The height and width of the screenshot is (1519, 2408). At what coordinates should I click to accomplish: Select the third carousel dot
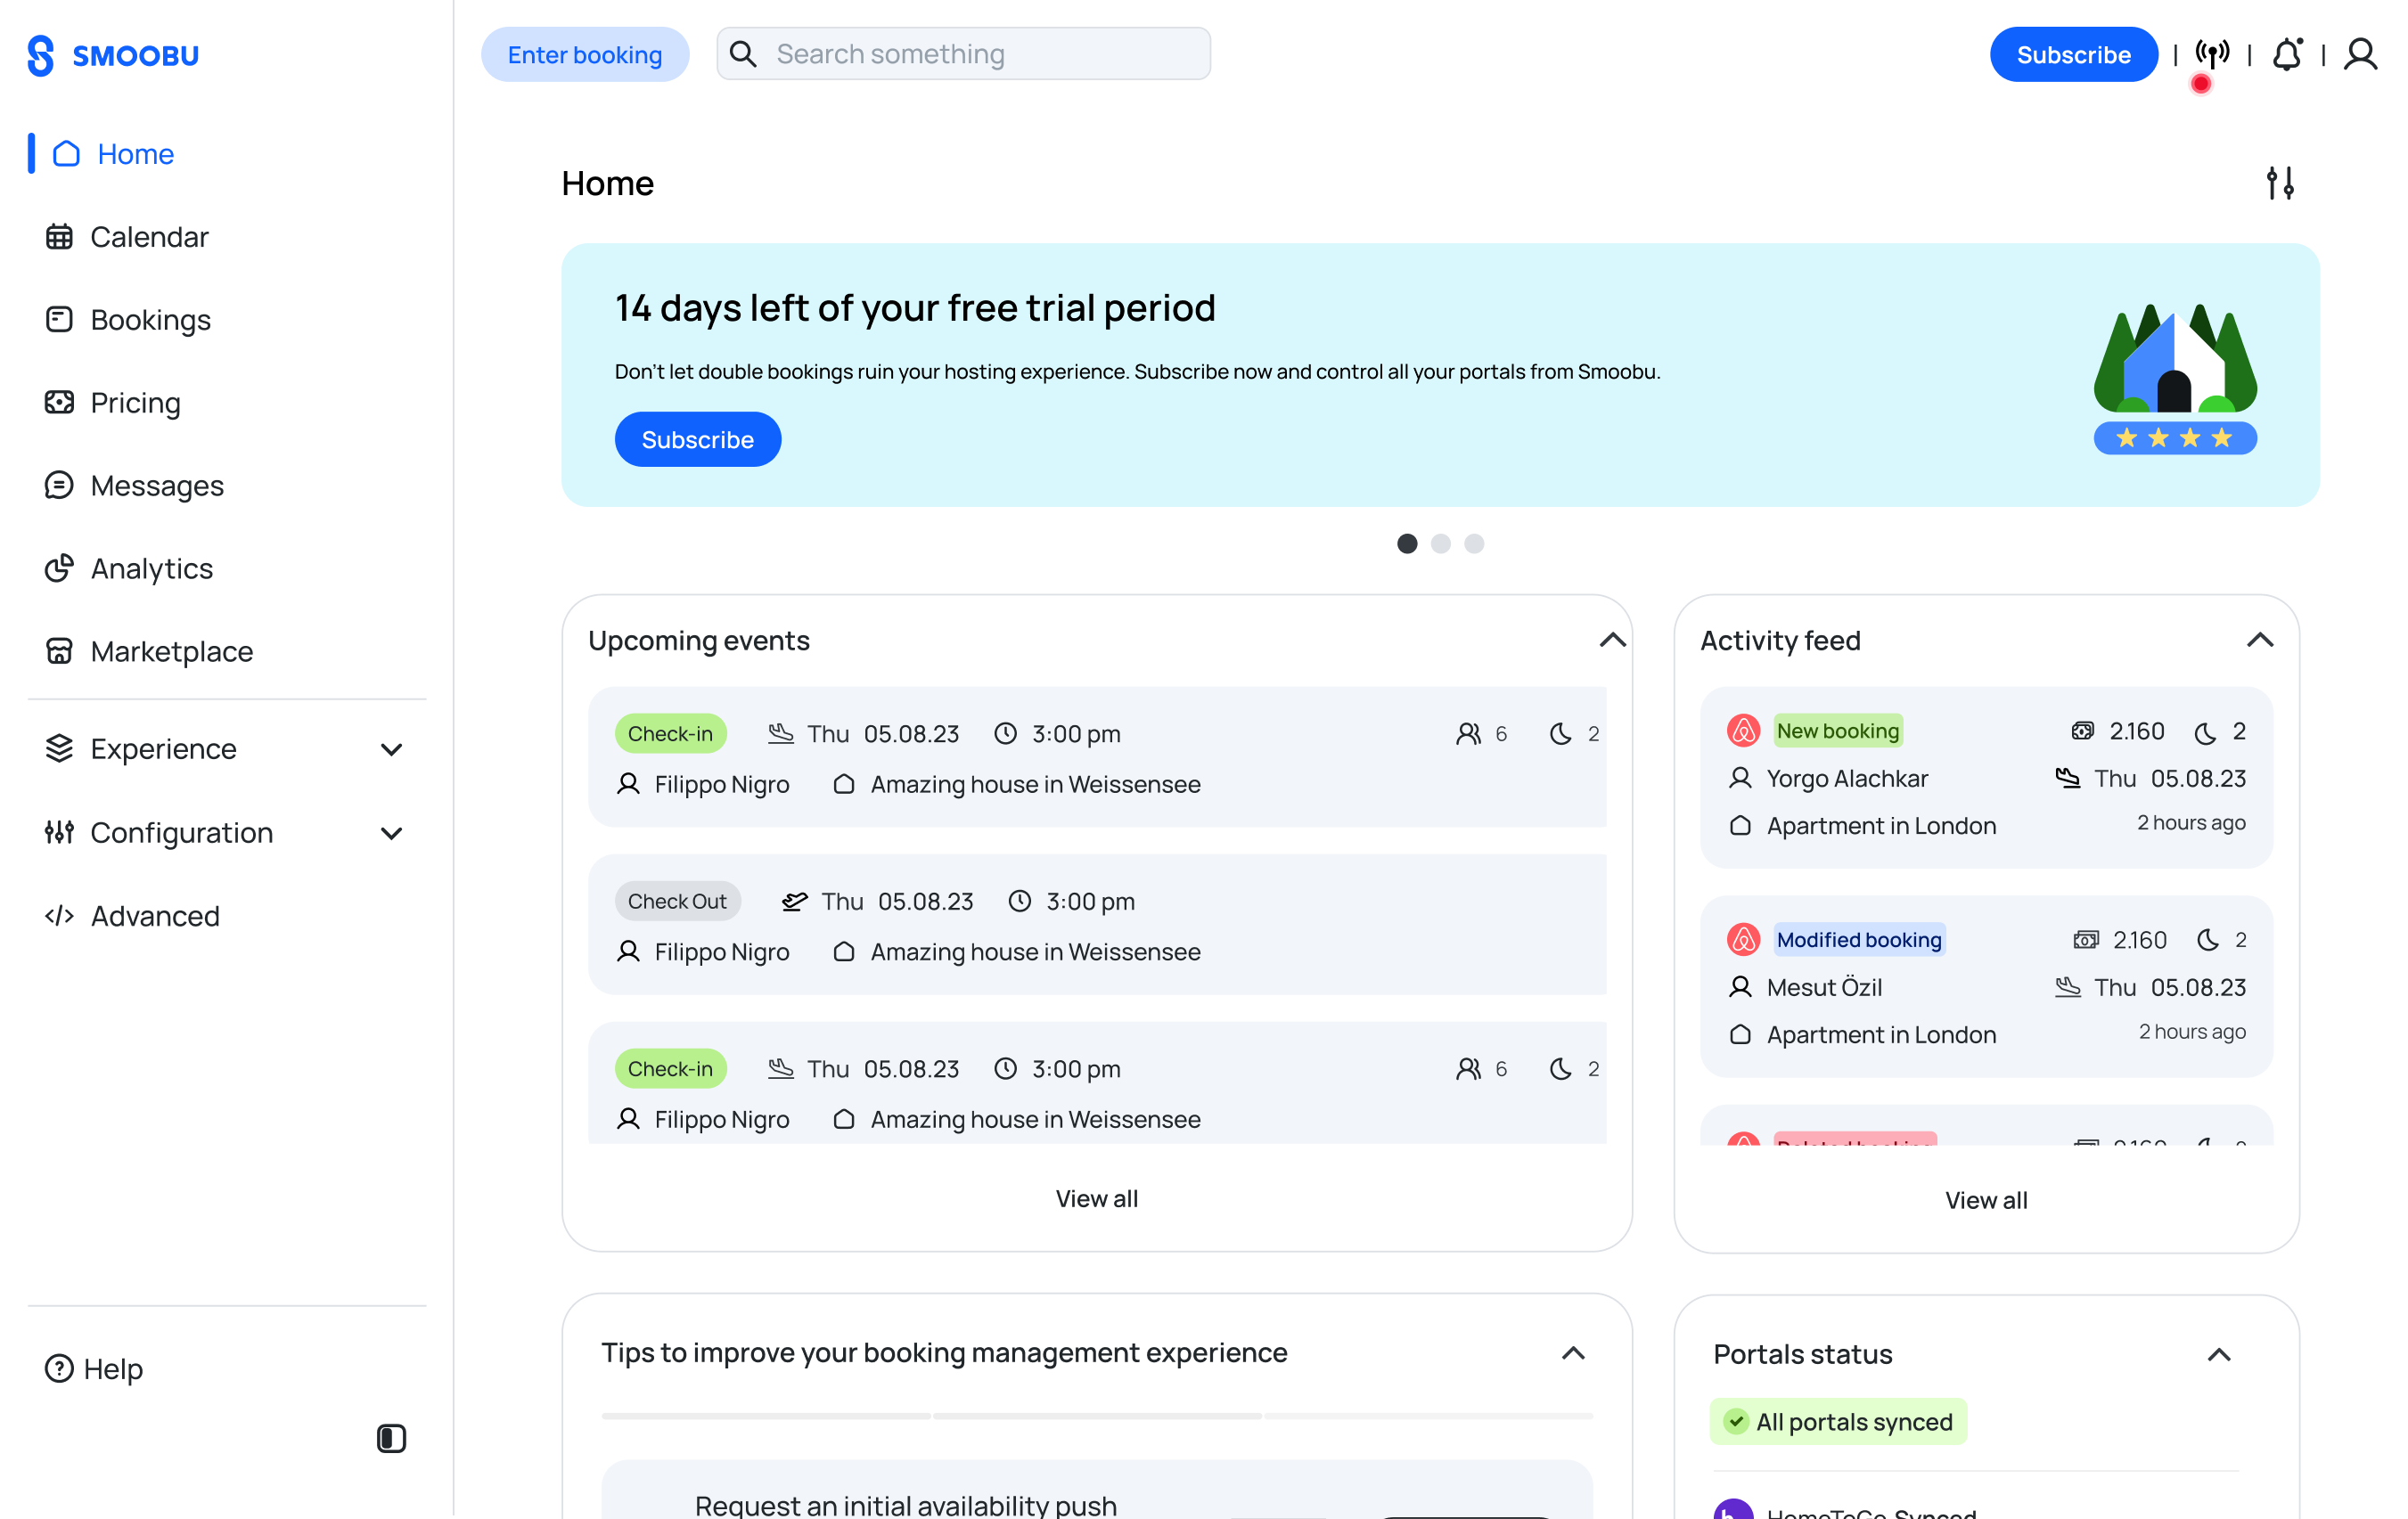(1474, 543)
